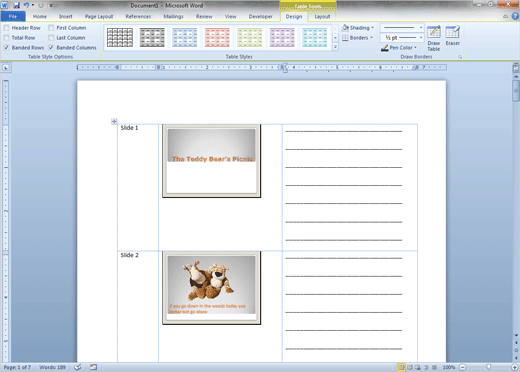The height and width of the screenshot is (372, 520).
Task: Apply the red banded table style
Action: pyautogui.click(x=217, y=37)
